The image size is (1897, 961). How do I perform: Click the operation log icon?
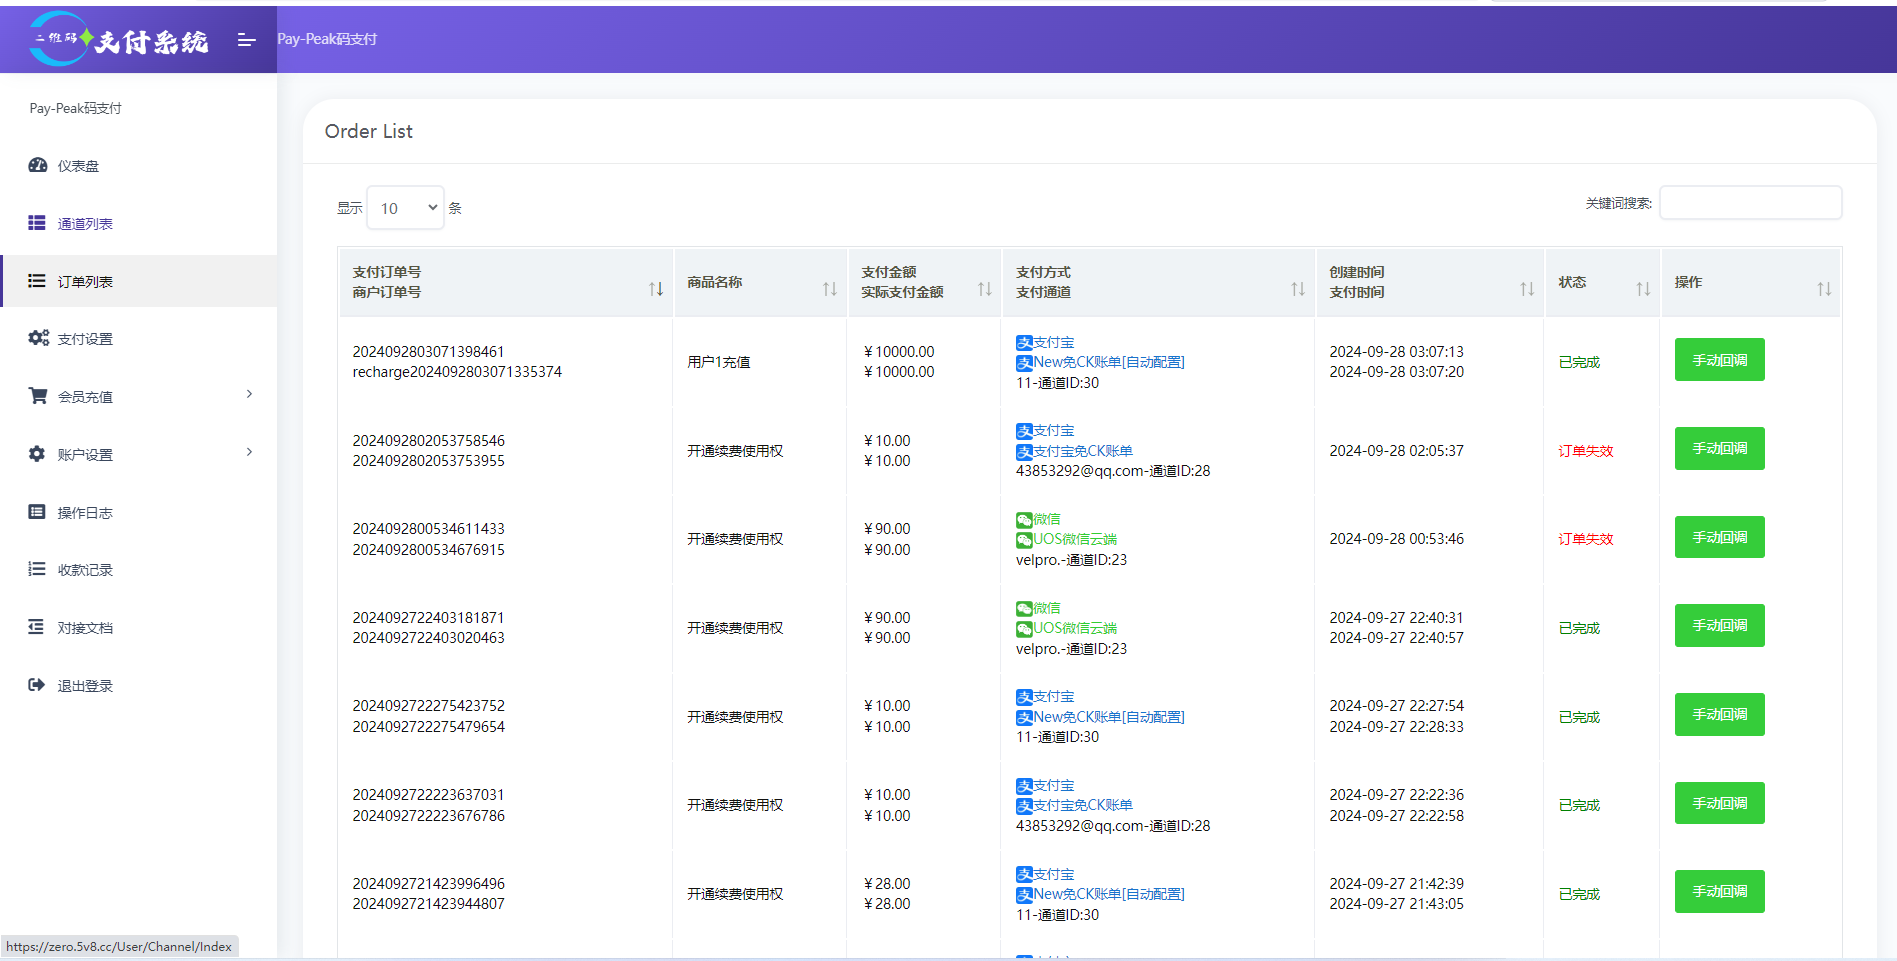tap(37, 512)
